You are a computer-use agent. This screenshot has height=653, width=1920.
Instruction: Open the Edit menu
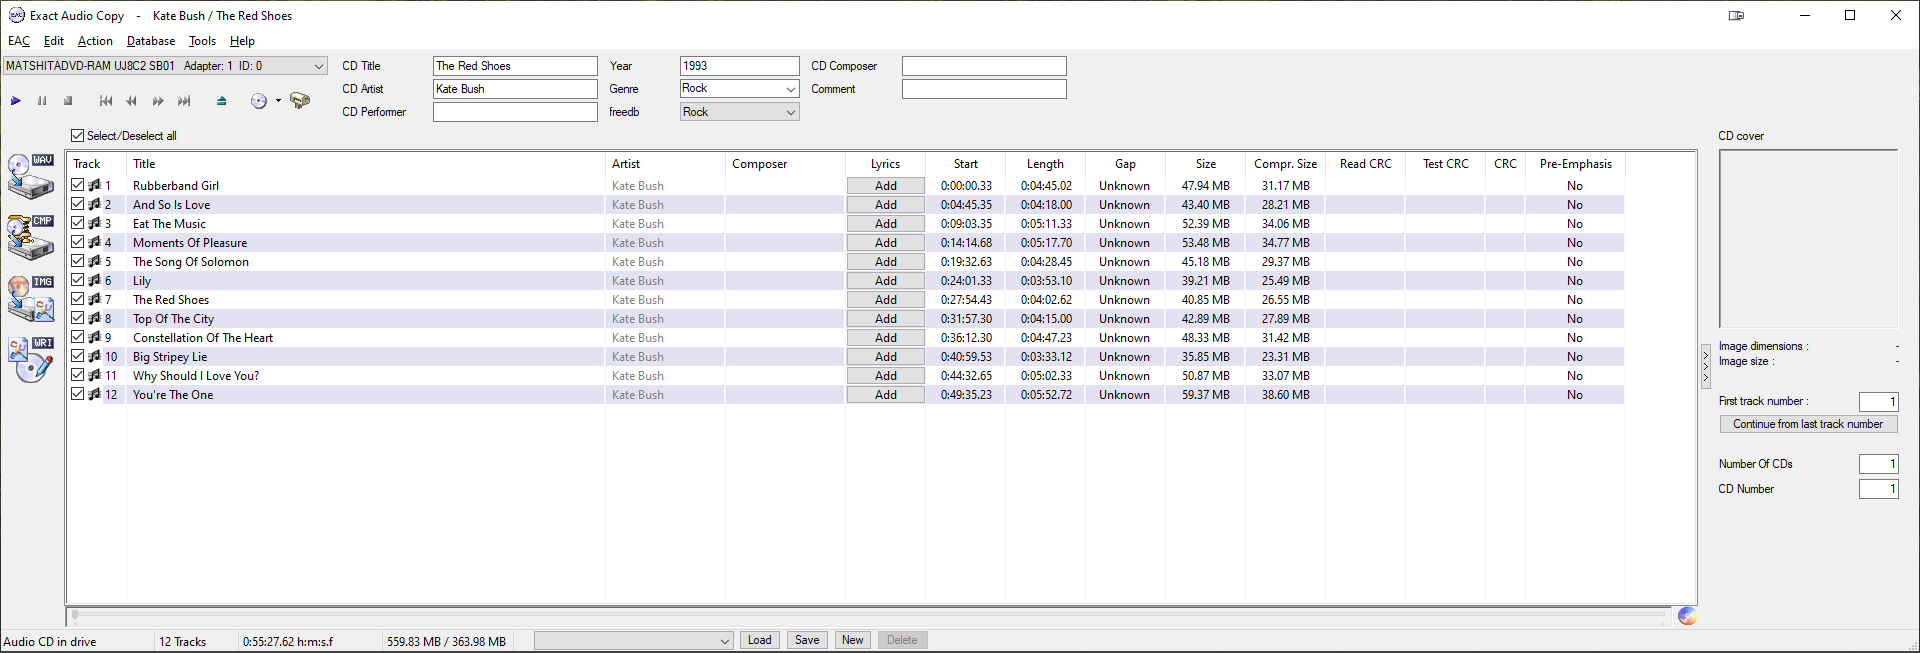[54, 41]
